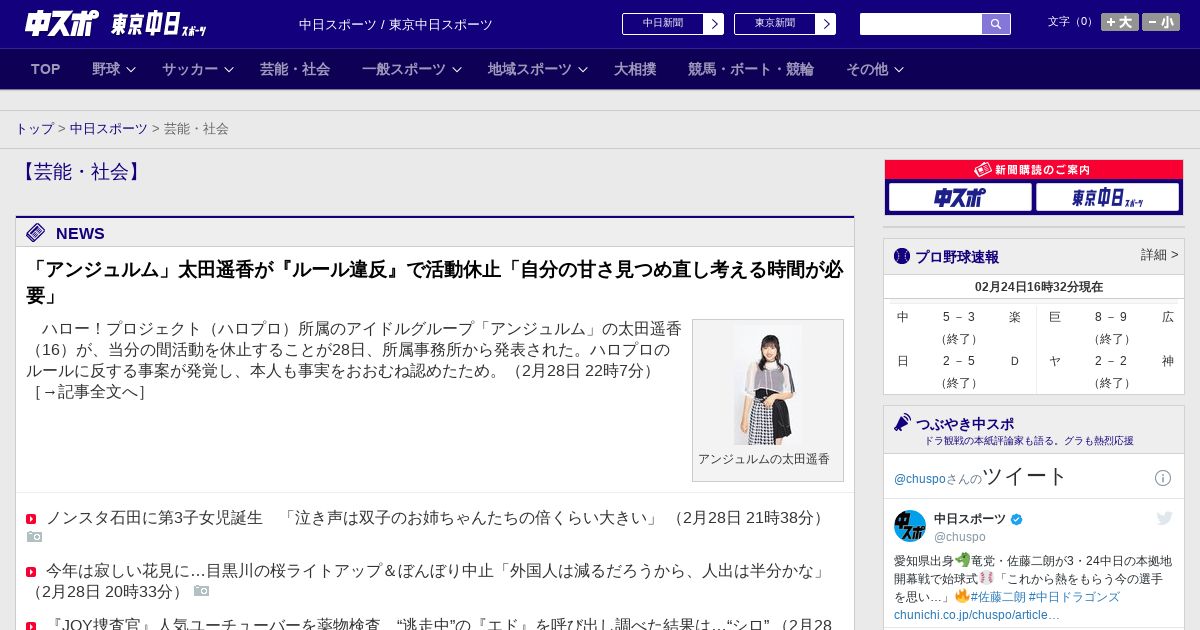Click the red bullet beside 目黒川 article

(31, 572)
